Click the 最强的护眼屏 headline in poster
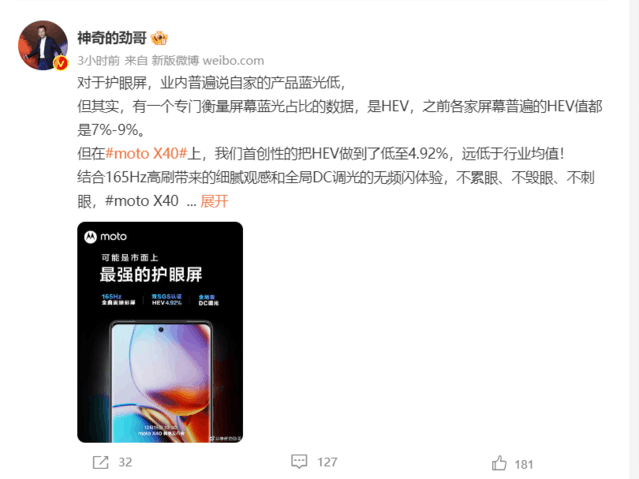 point(151,274)
